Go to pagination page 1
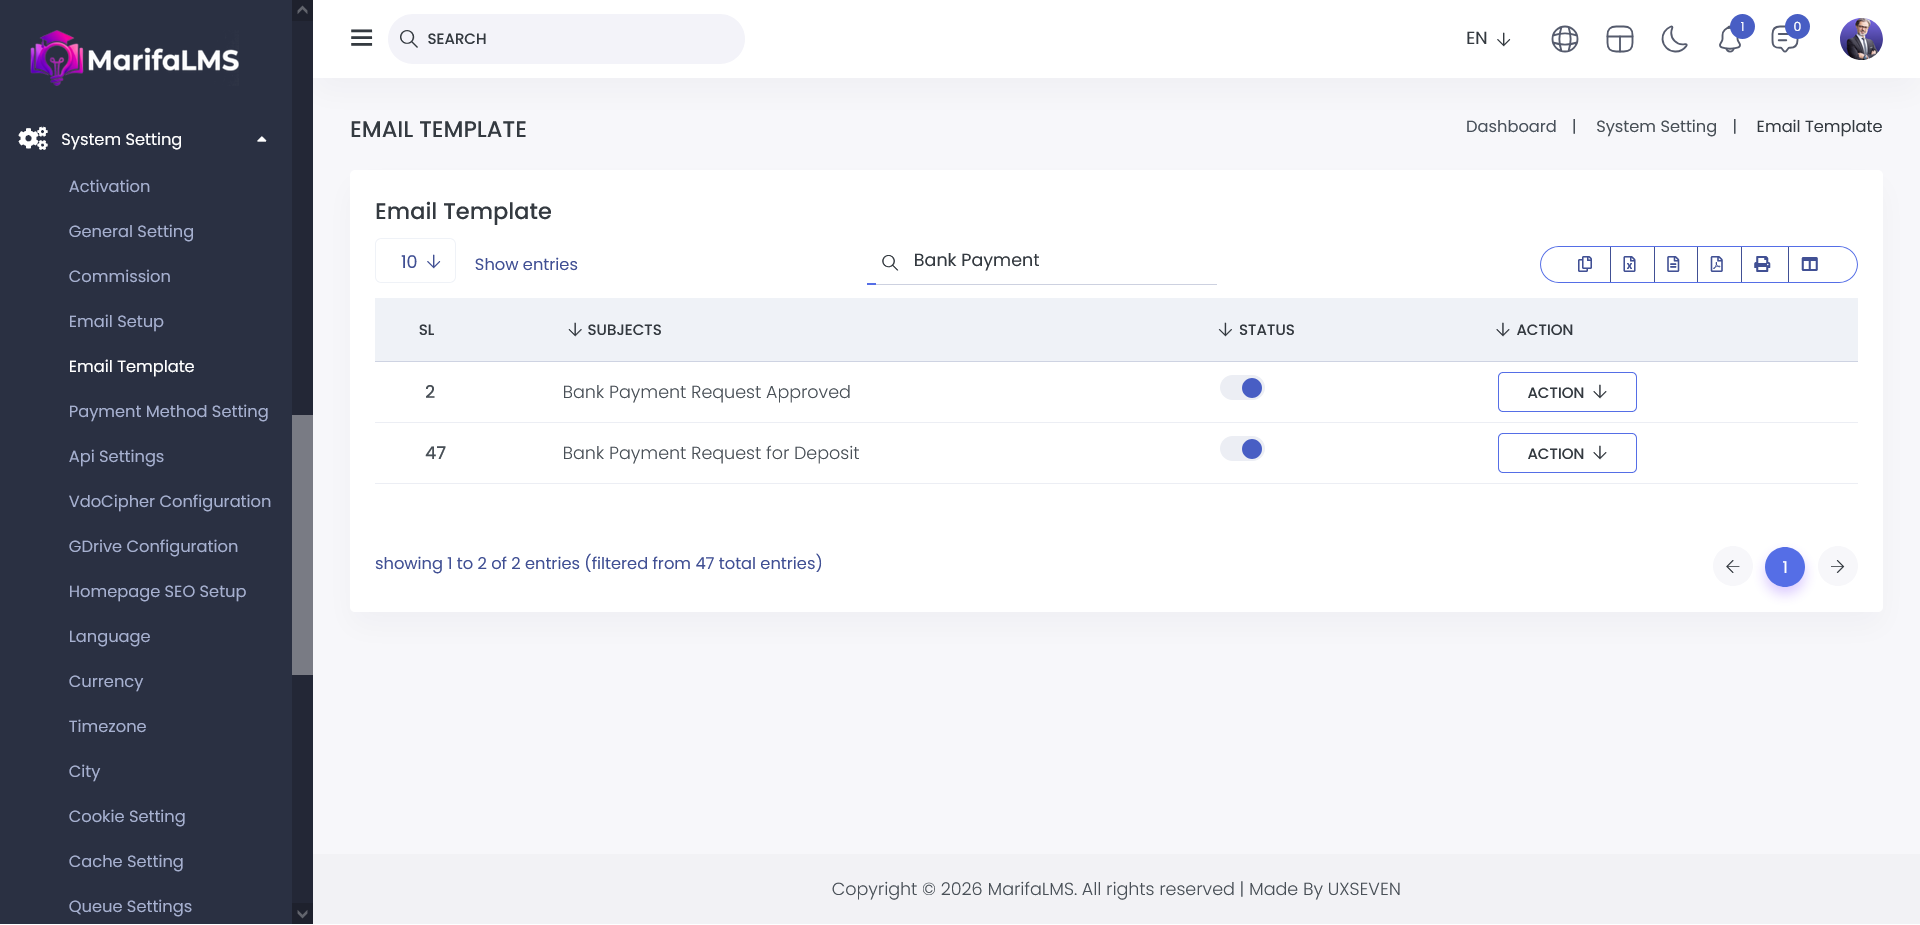This screenshot has height=925, width=1920. click(1784, 567)
